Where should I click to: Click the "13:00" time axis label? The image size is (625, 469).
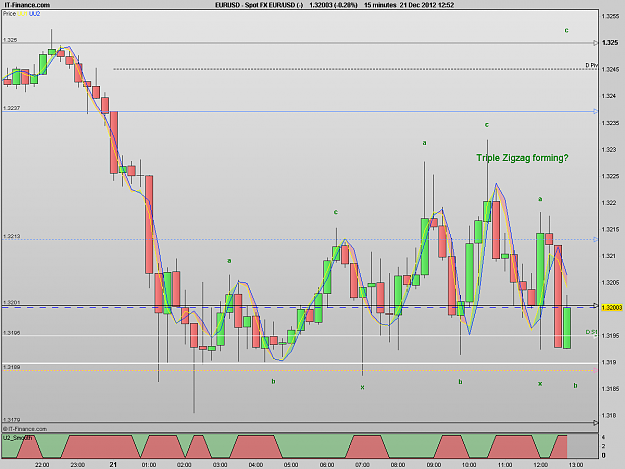click(576, 465)
